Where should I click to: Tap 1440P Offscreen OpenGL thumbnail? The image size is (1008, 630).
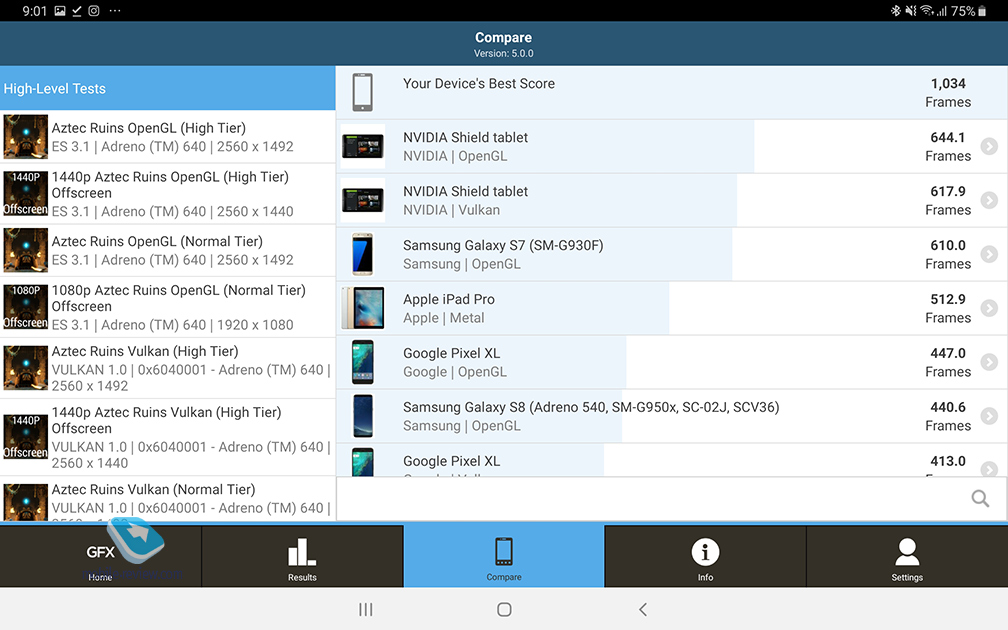pos(25,193)
